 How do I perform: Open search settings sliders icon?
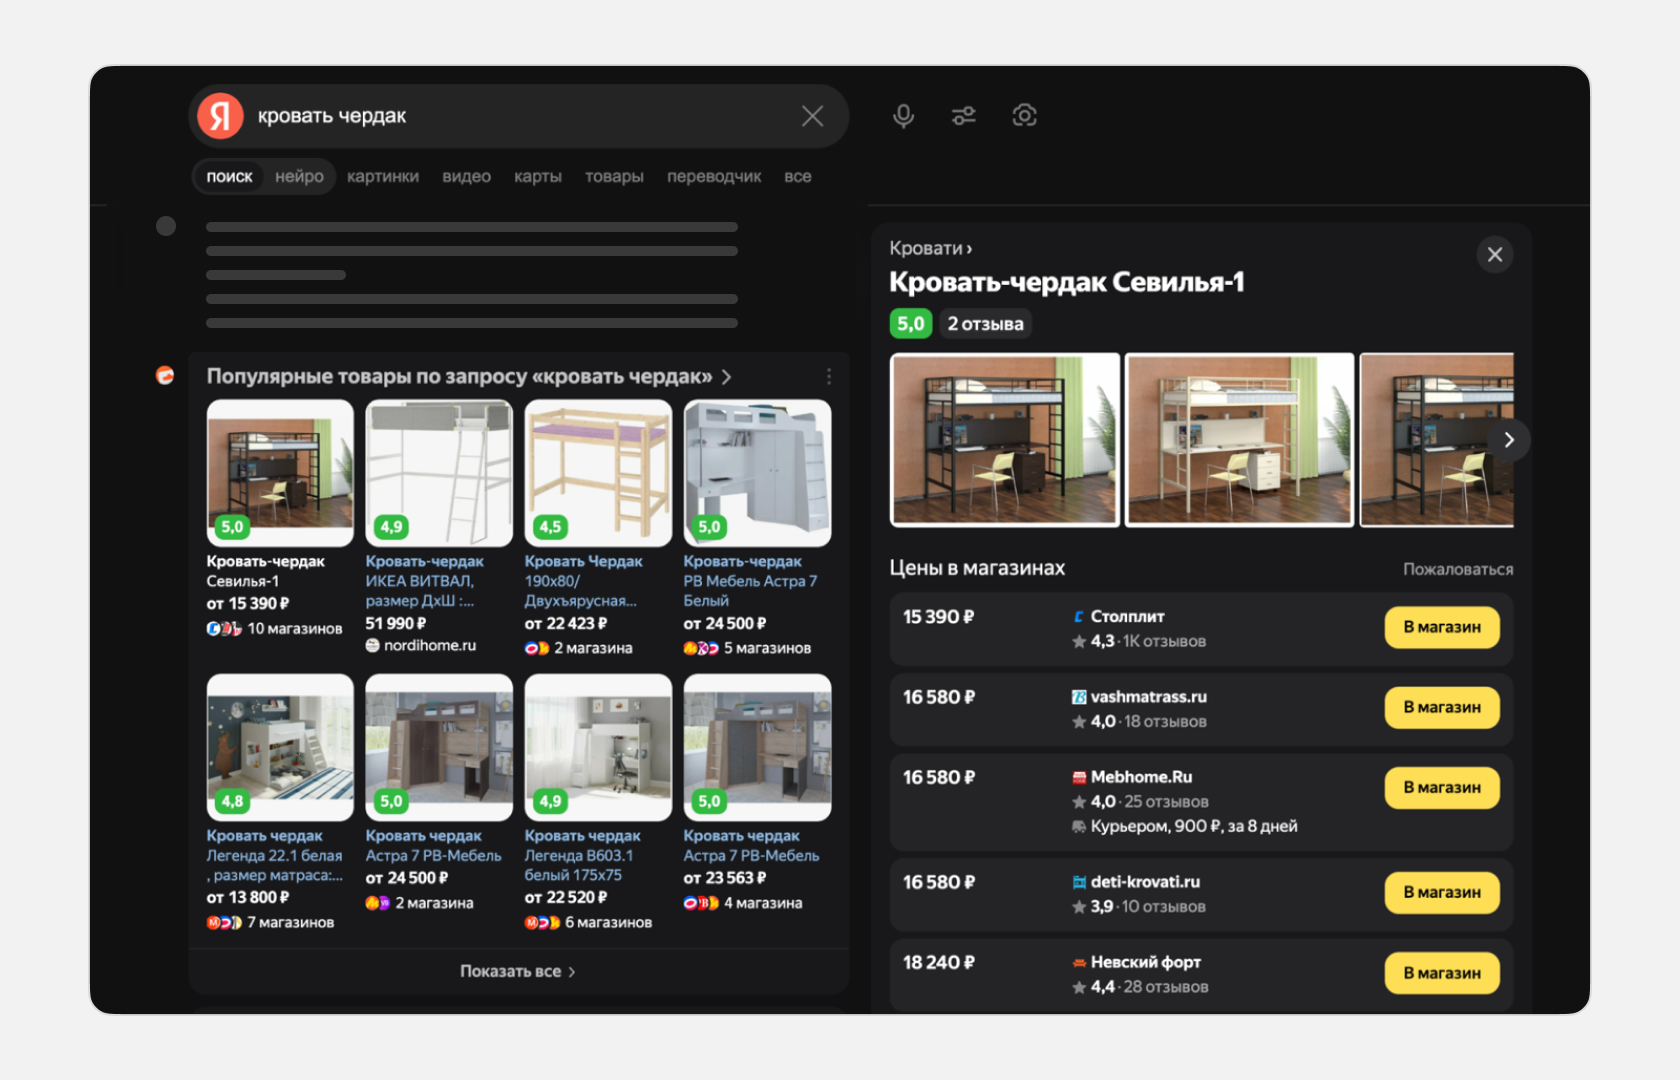[x=964, y=116]
